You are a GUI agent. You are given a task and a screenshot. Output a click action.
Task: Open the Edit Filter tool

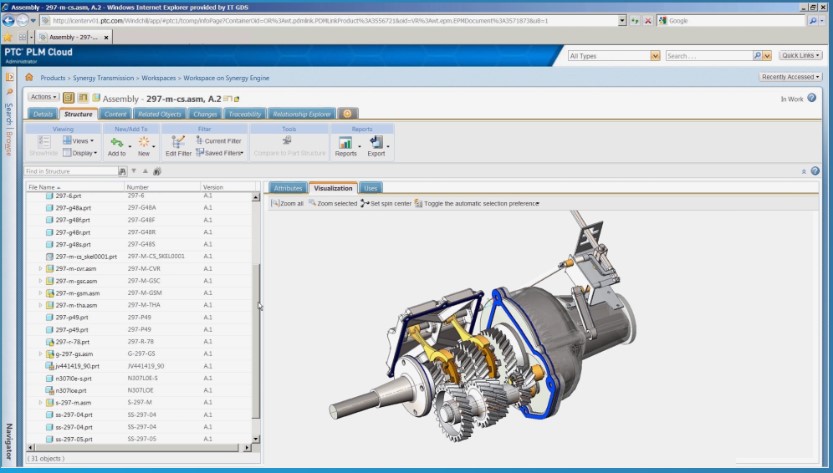click(x=178, y=147)
